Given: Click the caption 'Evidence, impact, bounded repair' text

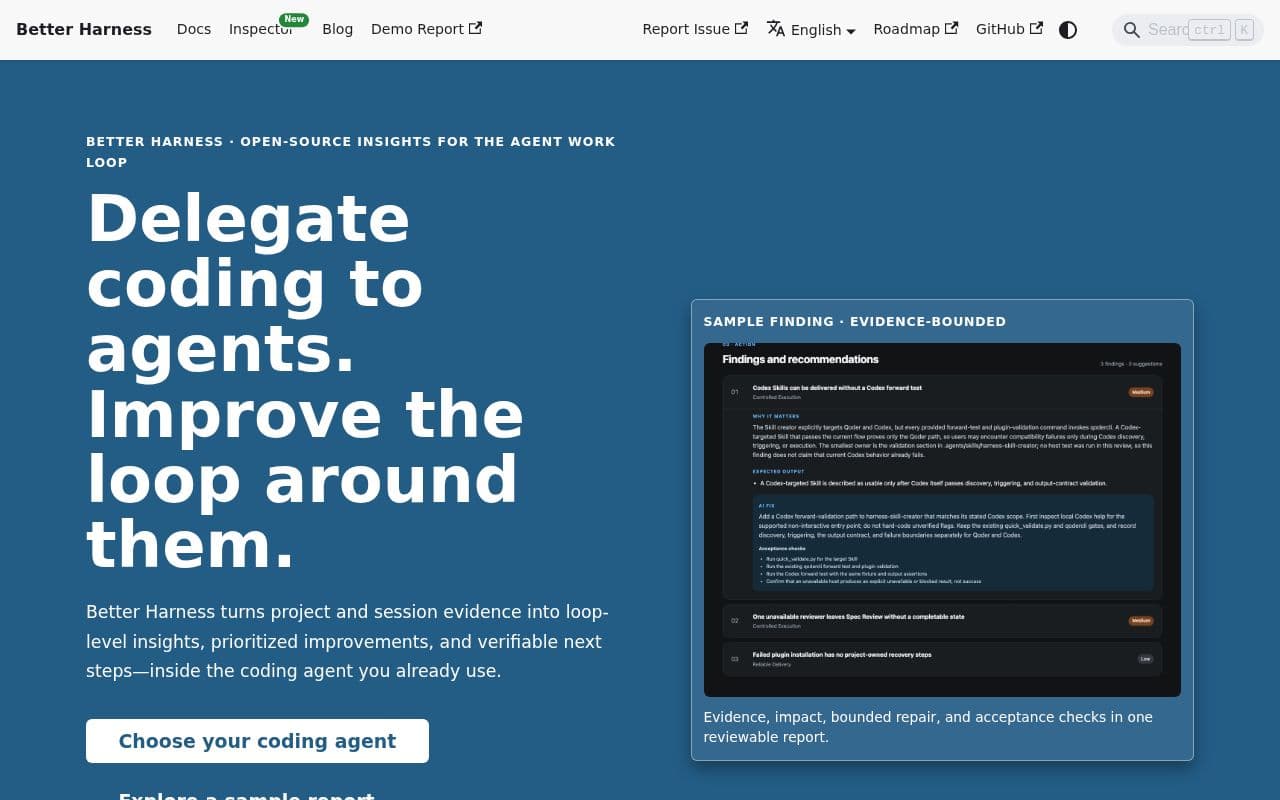Looking at the screenshot, I should tap(928, 727).
